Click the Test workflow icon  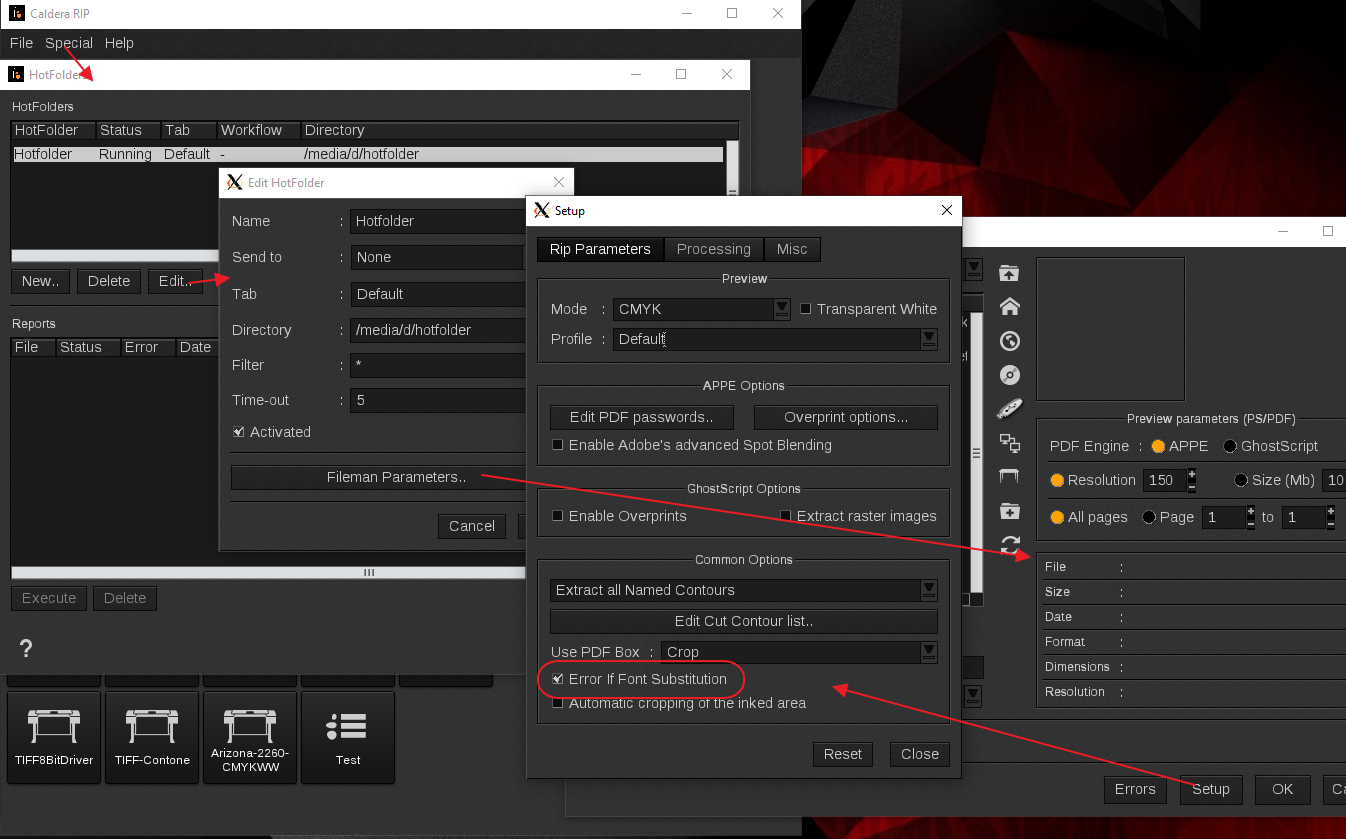[x=348, y=737]
